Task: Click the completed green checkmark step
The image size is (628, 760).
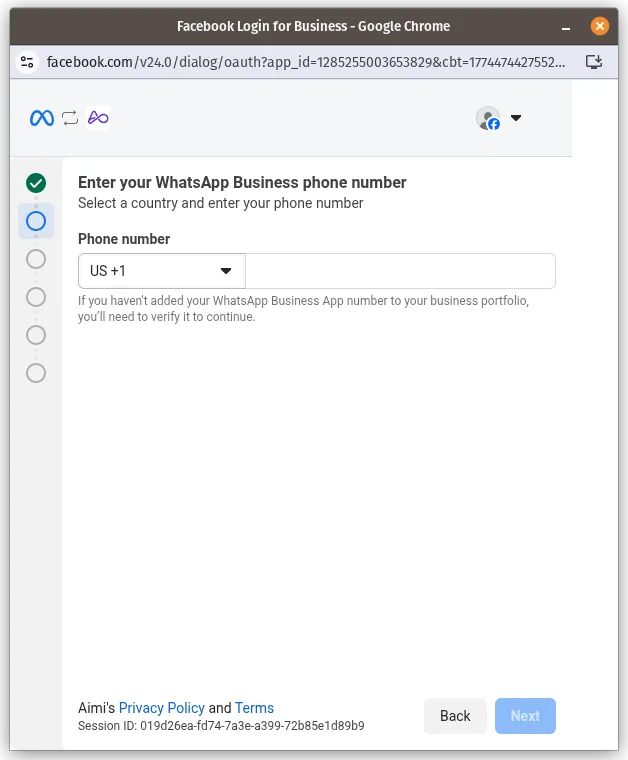Action: click(x=36, y=183)
